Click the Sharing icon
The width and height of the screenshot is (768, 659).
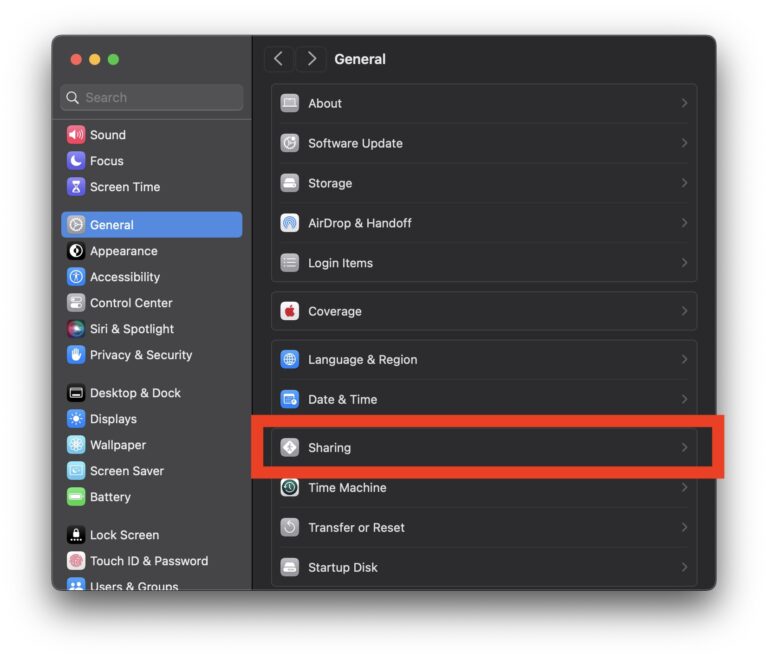pos(289,447)
